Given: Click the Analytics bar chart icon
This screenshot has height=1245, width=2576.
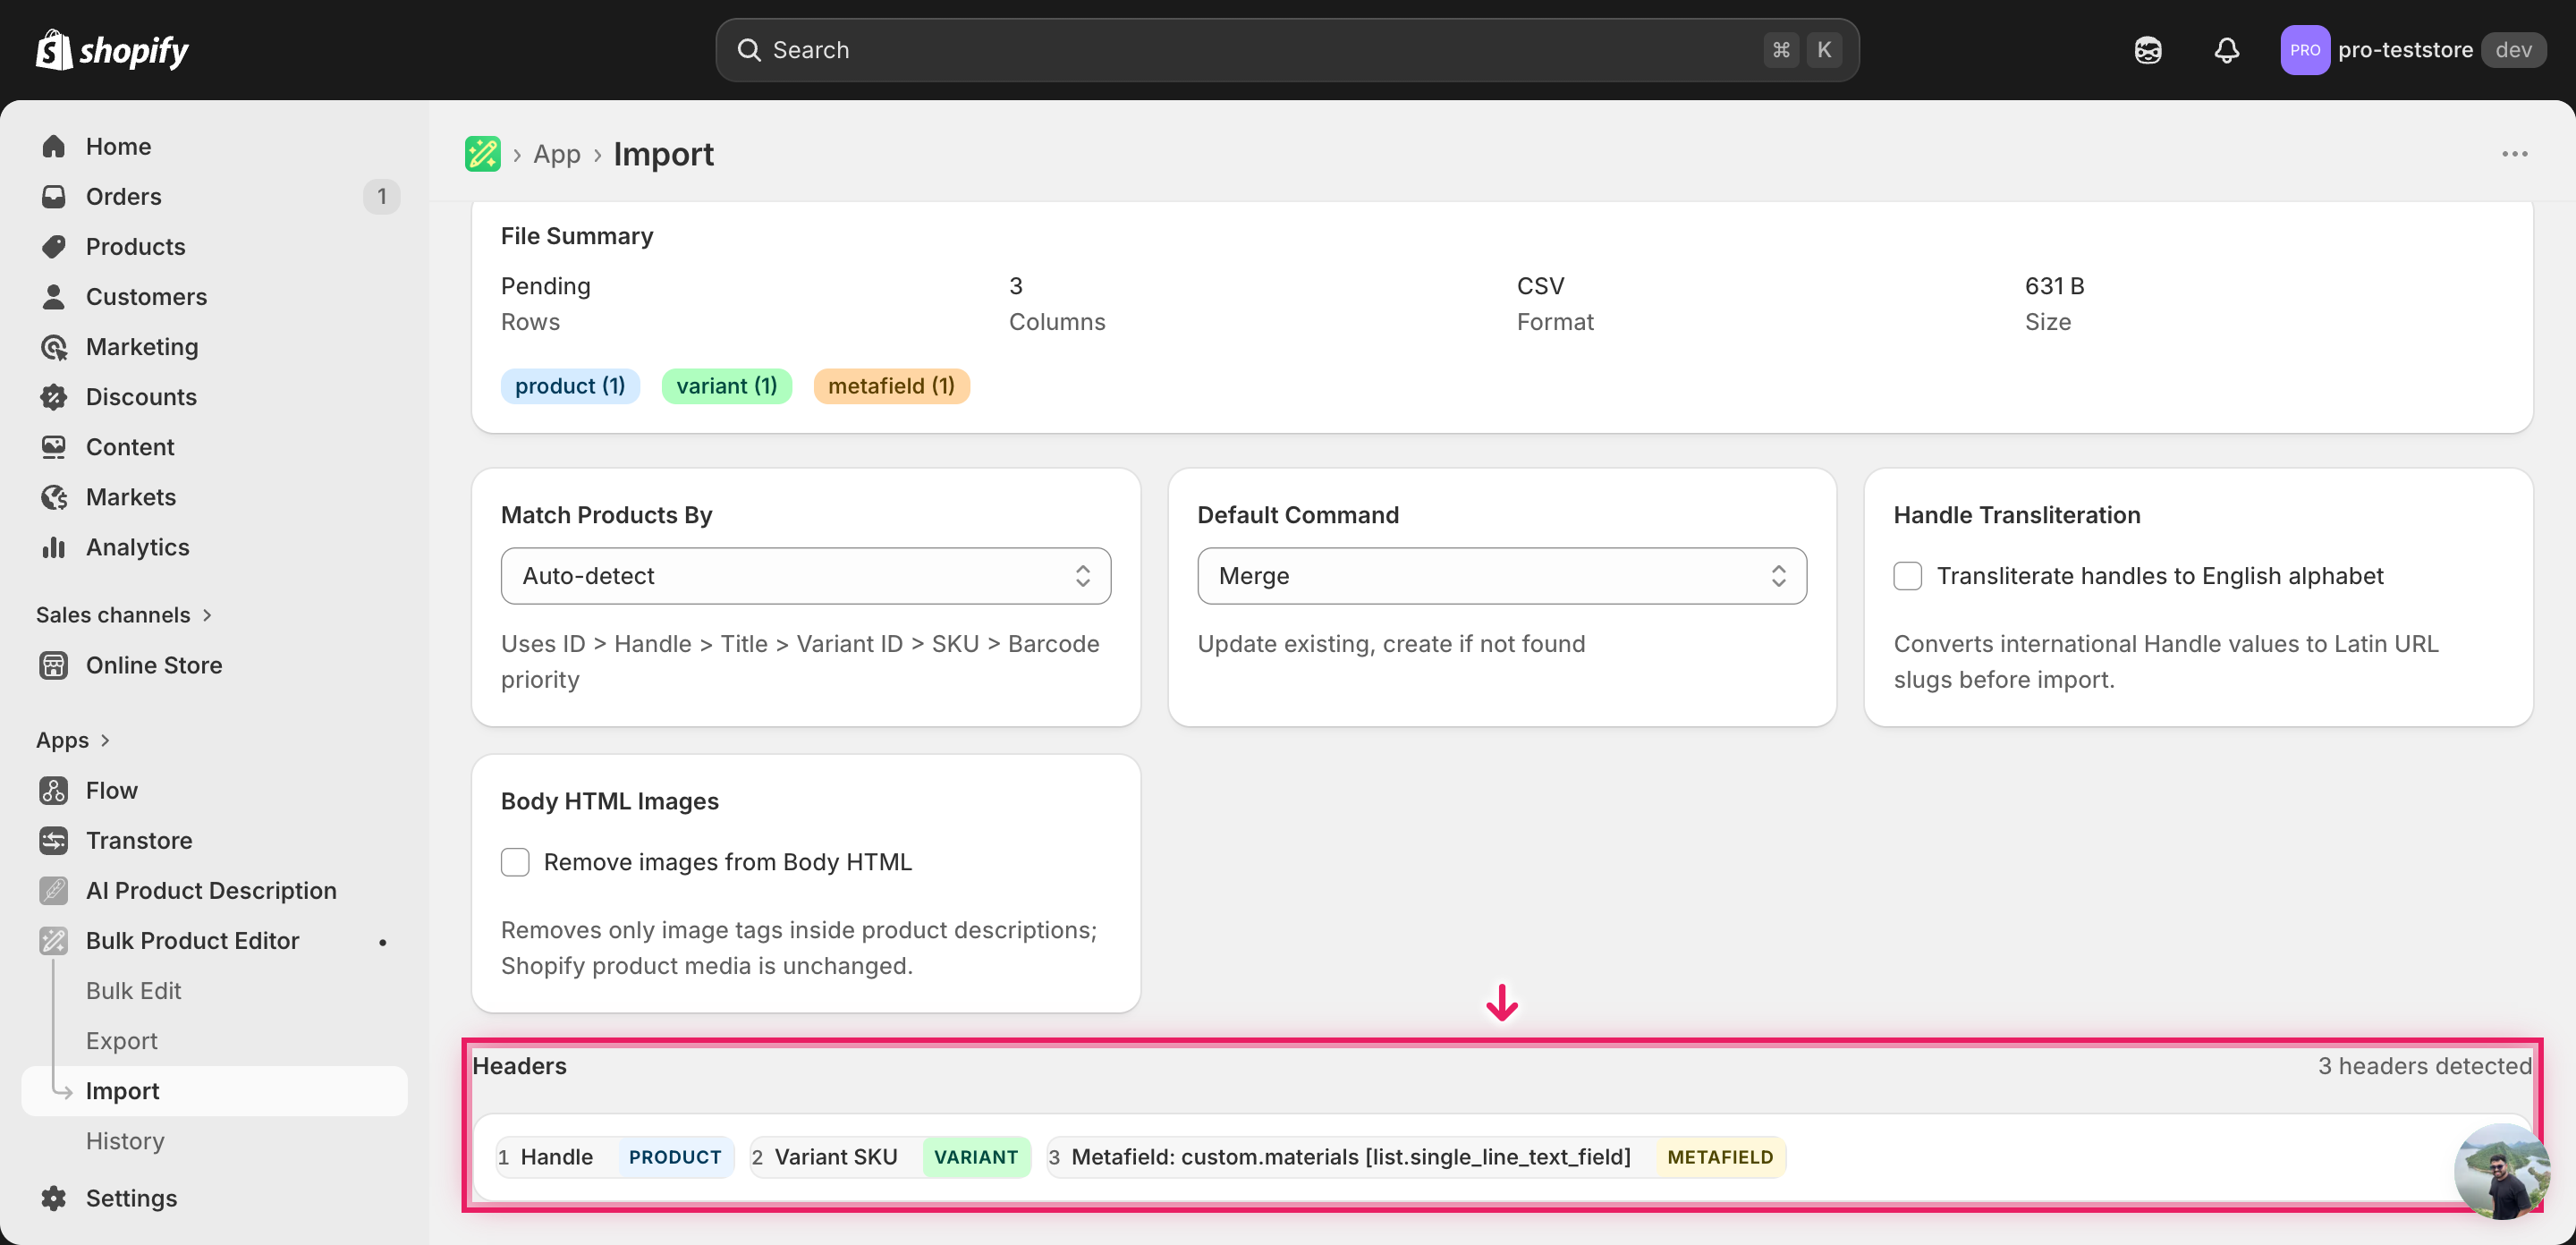Looking at the screenshot, I should coord(54,547).
